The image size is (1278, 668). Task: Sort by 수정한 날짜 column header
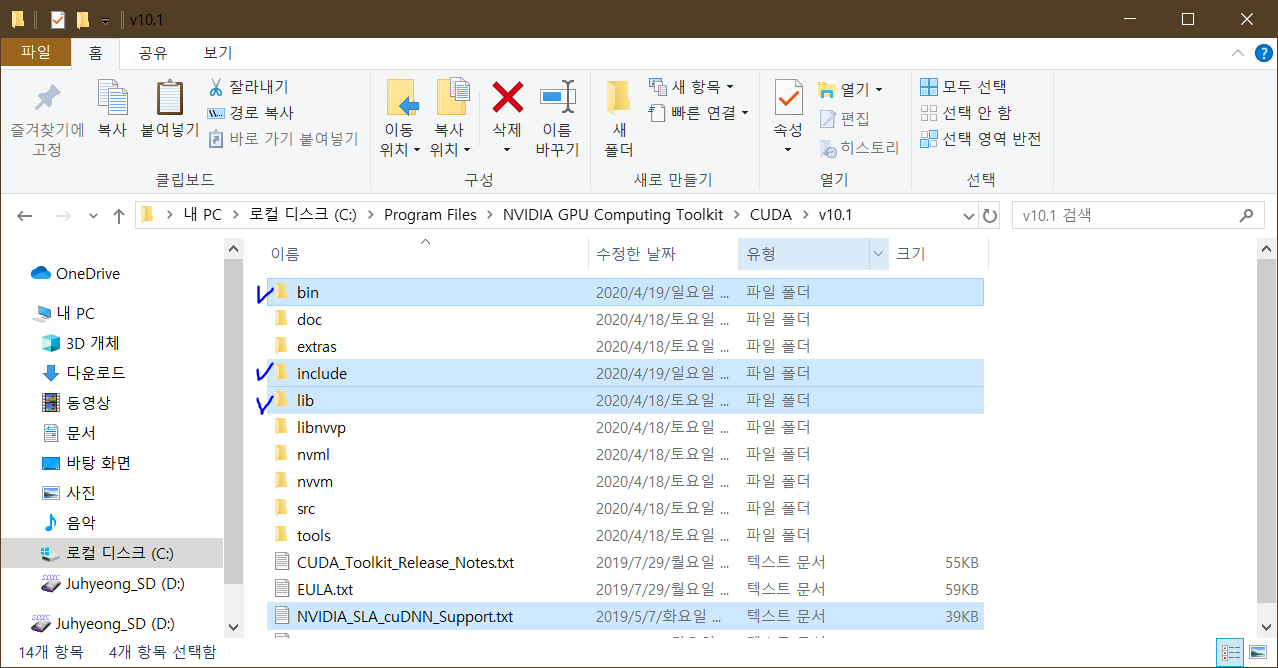[x=663, y=254]
